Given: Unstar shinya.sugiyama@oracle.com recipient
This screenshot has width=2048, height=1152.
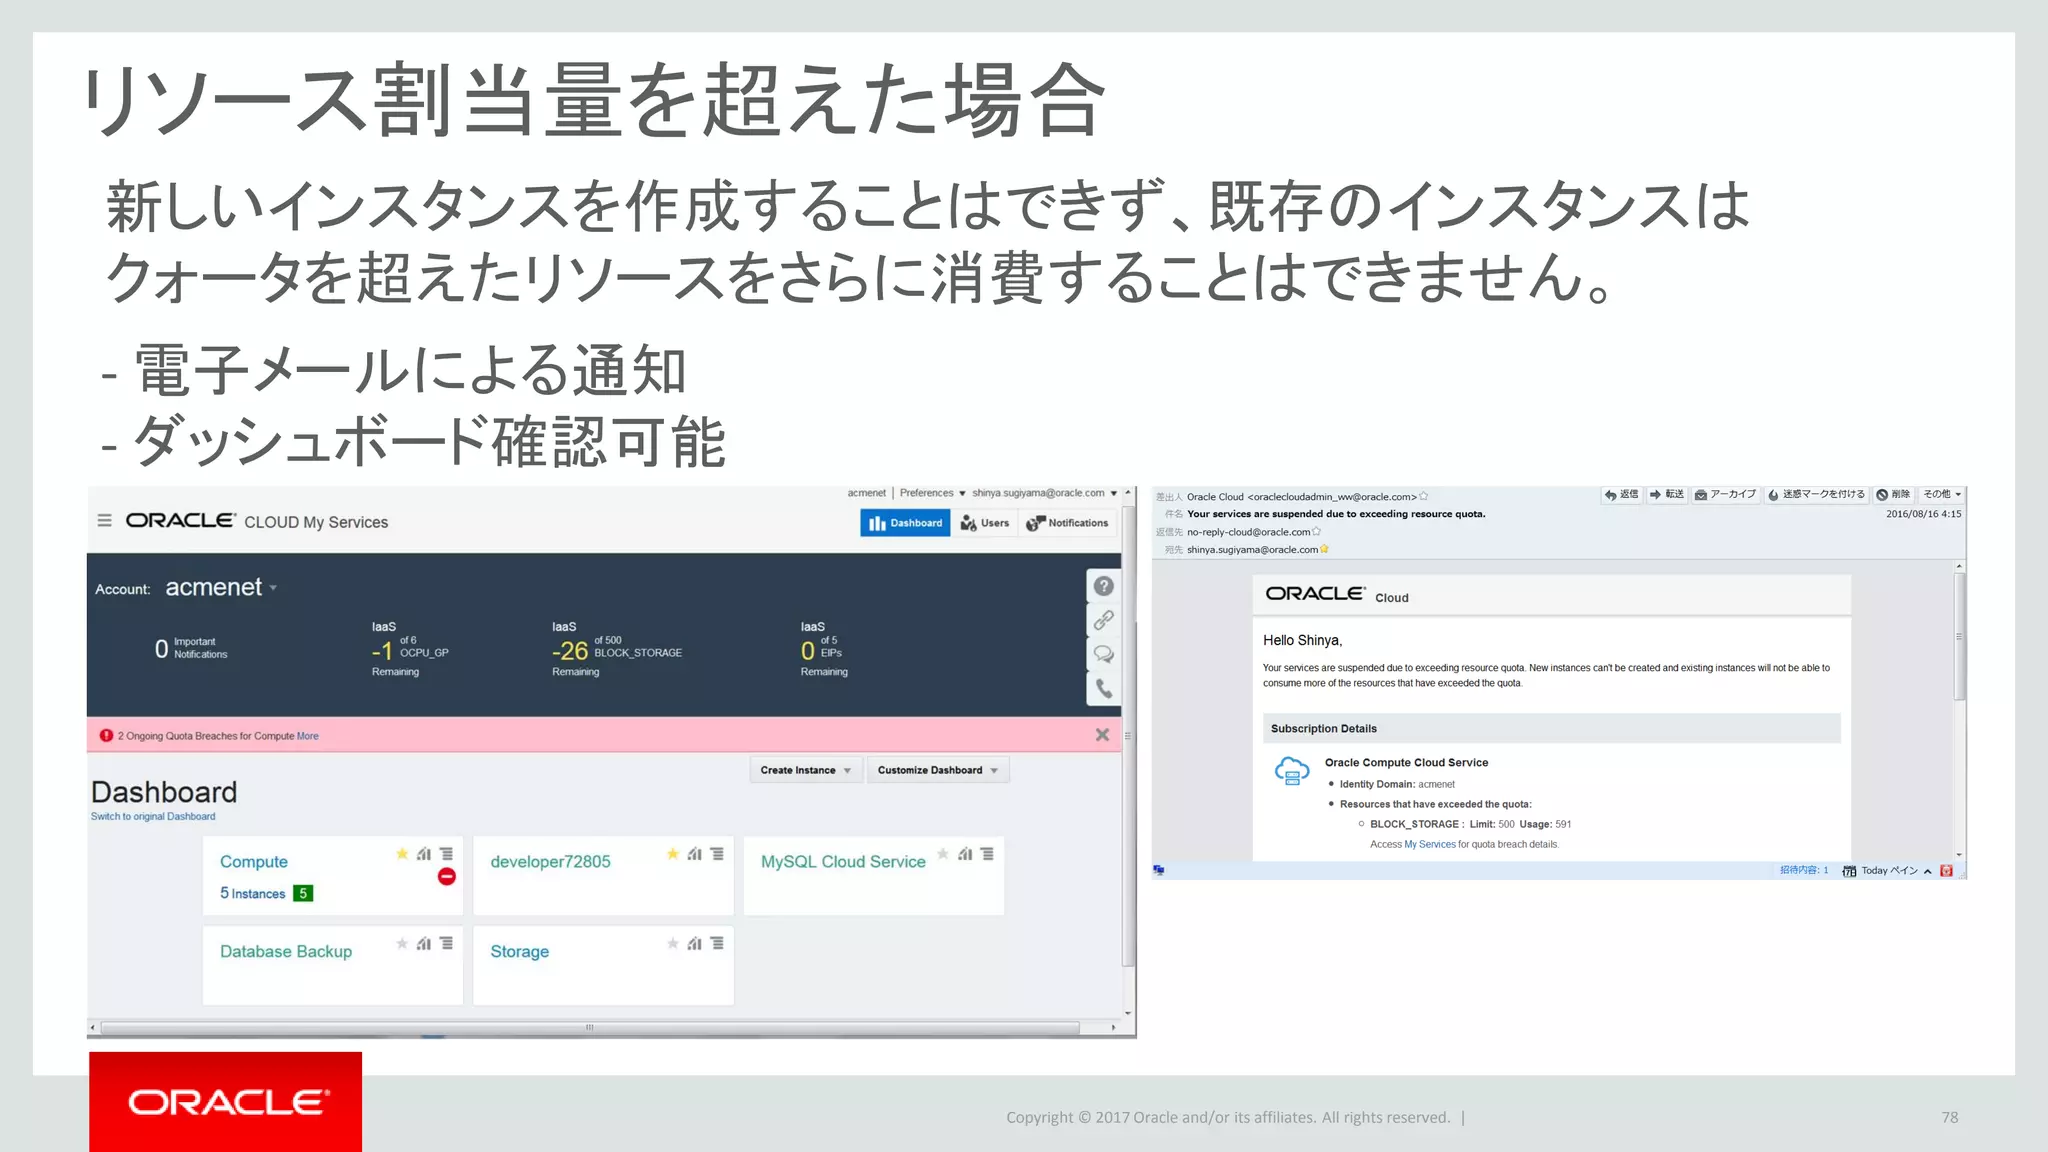Looking at the screenshot, I should pyautogui.click(x=1324, y=549).
